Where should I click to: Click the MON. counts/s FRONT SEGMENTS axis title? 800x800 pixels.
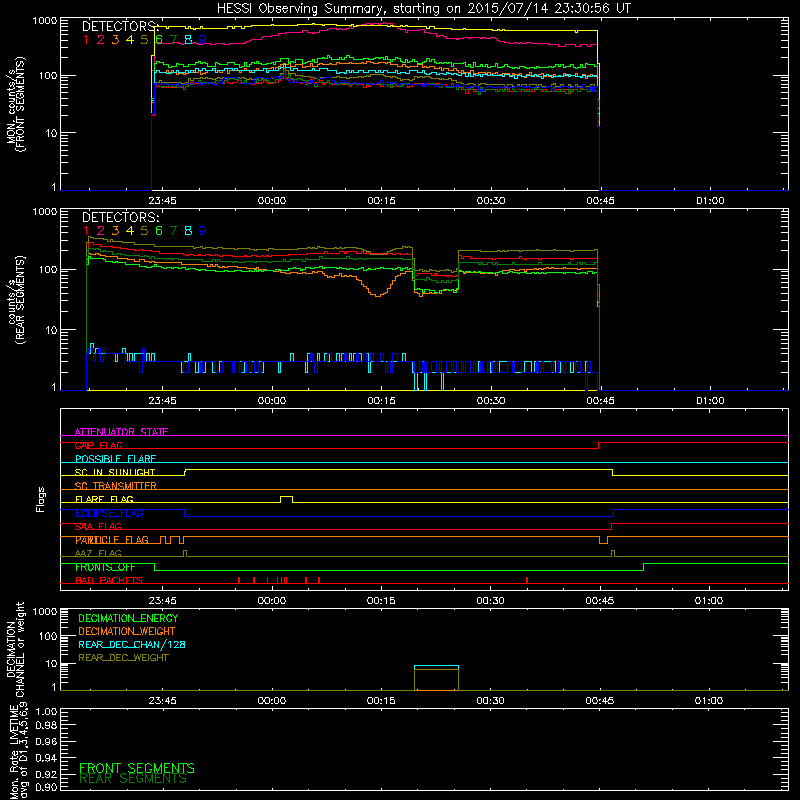(16, 104)
